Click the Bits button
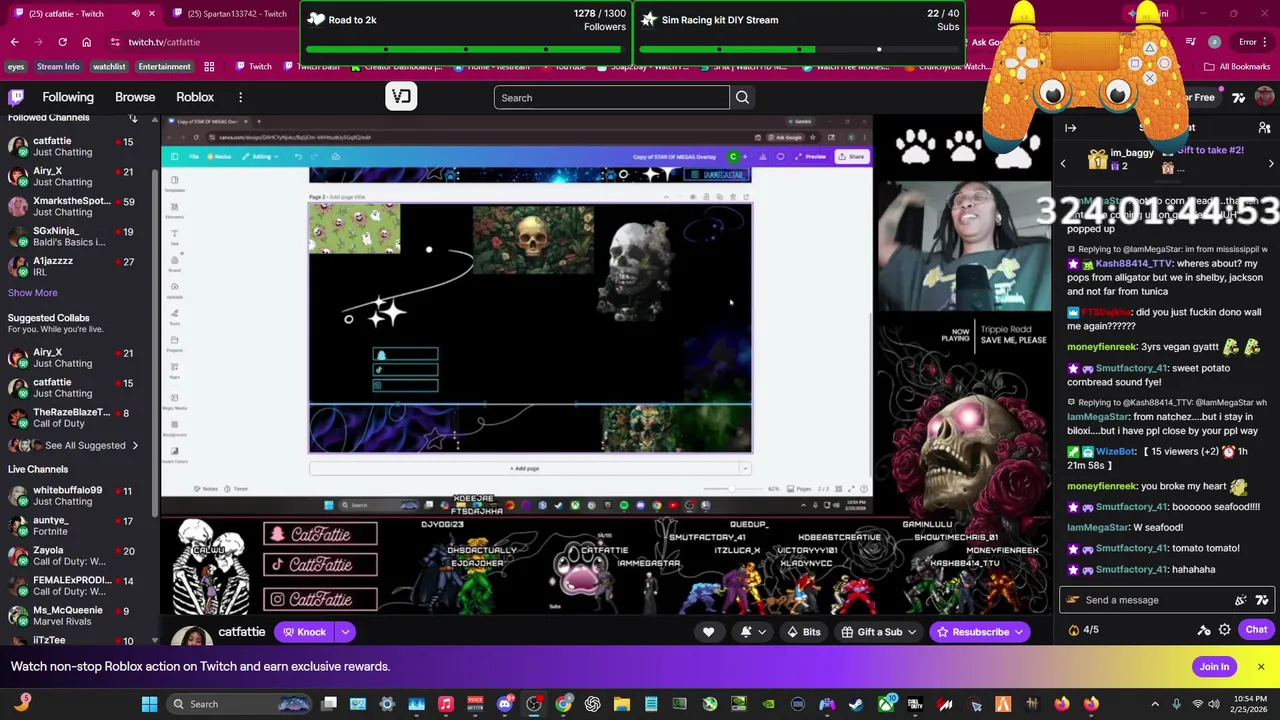Screen dimensions: 1280x720 click(804, 632)
